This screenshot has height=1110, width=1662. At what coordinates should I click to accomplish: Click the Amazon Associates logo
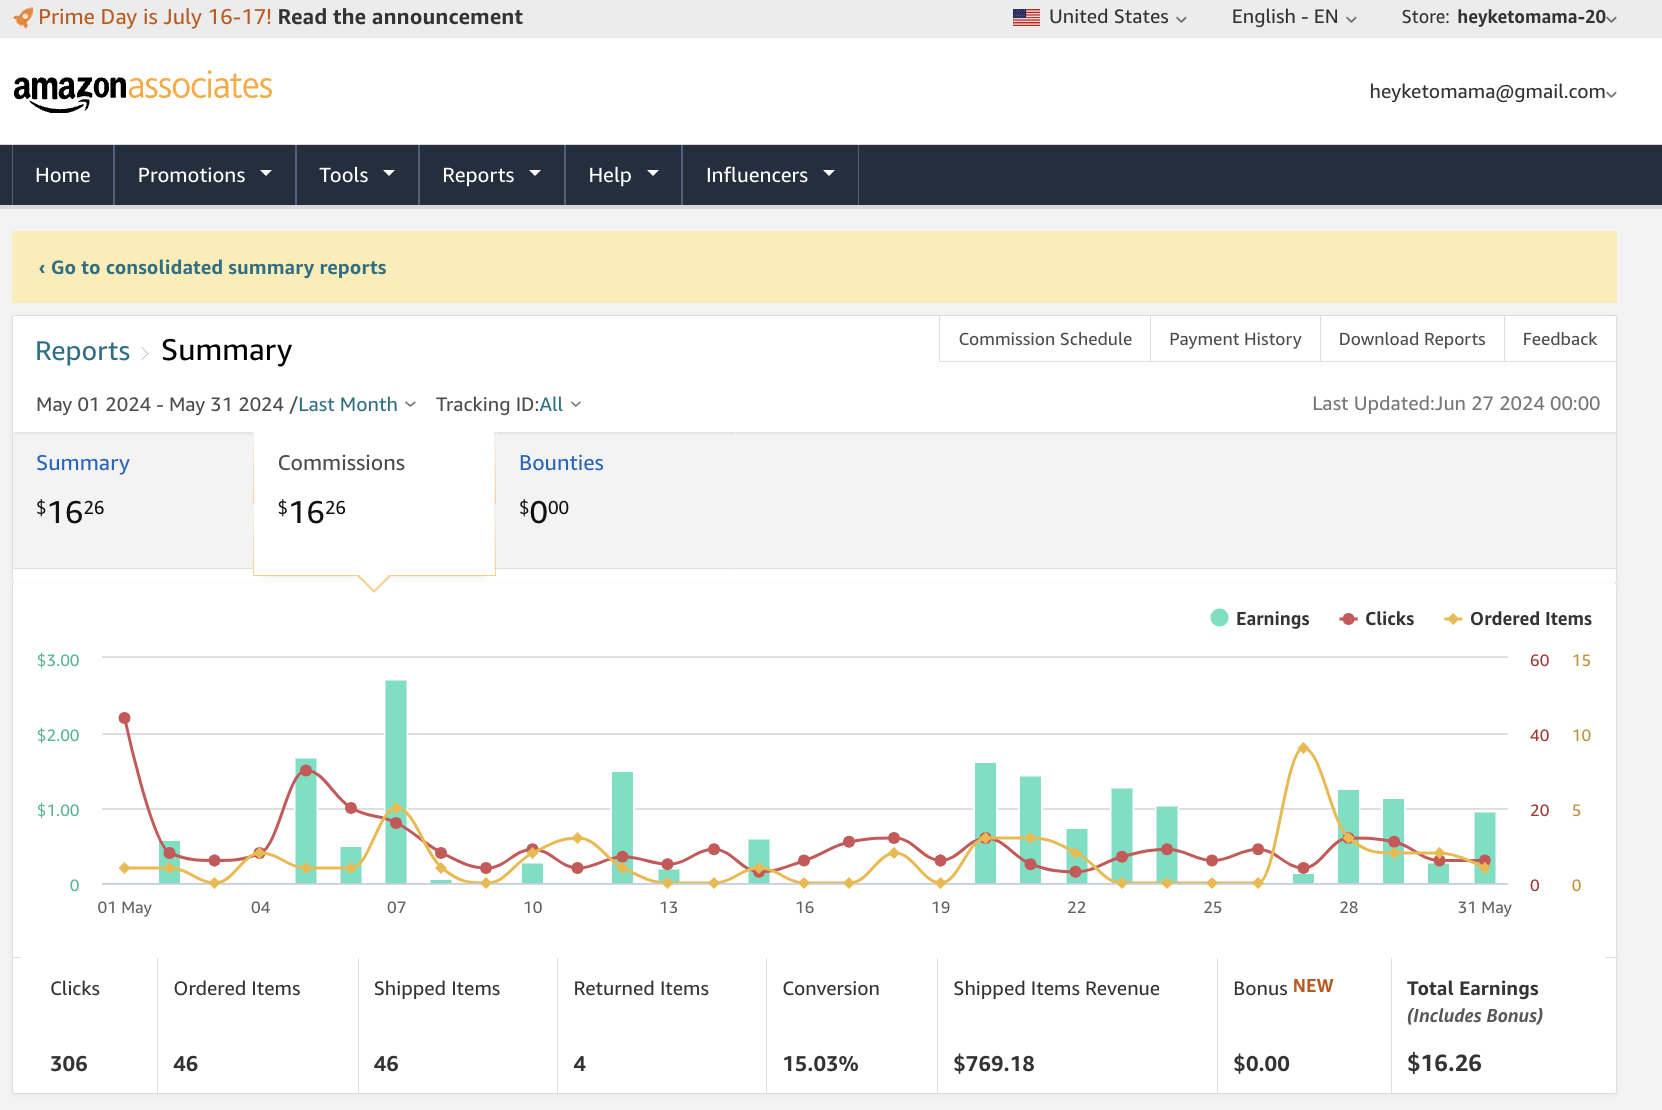(x=142, y=90)
